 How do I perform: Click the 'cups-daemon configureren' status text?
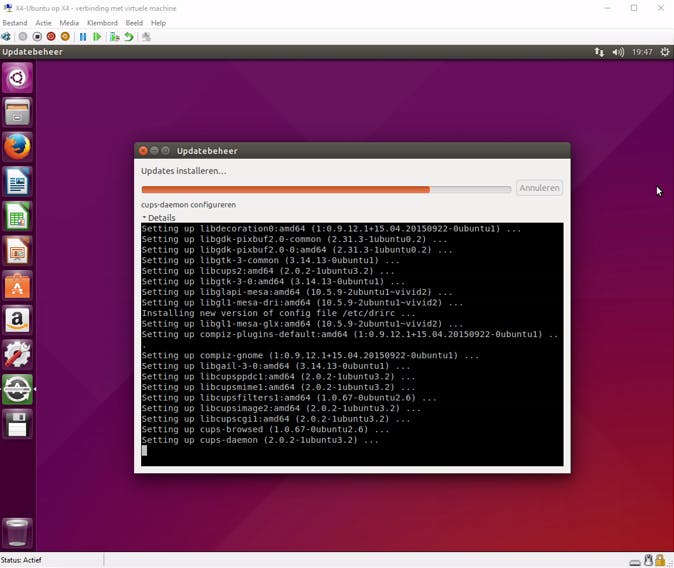coord(188,205)
